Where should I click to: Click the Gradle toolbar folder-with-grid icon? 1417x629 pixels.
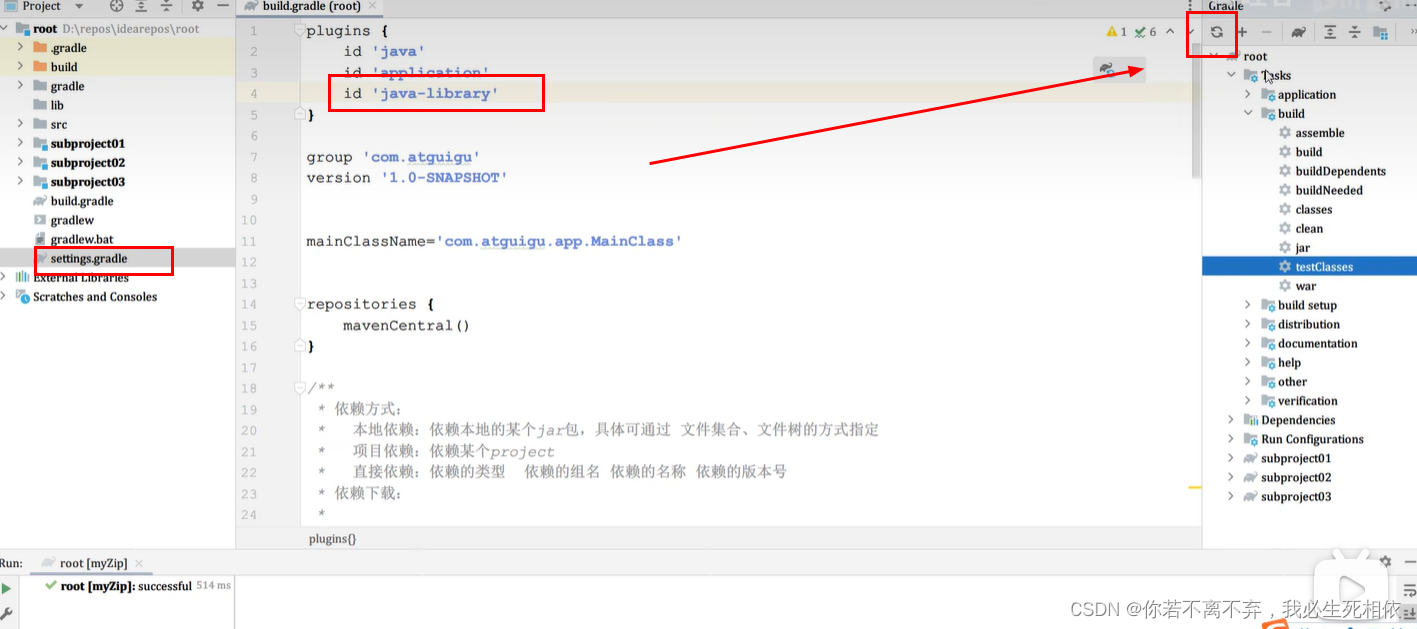point(1381,32)
